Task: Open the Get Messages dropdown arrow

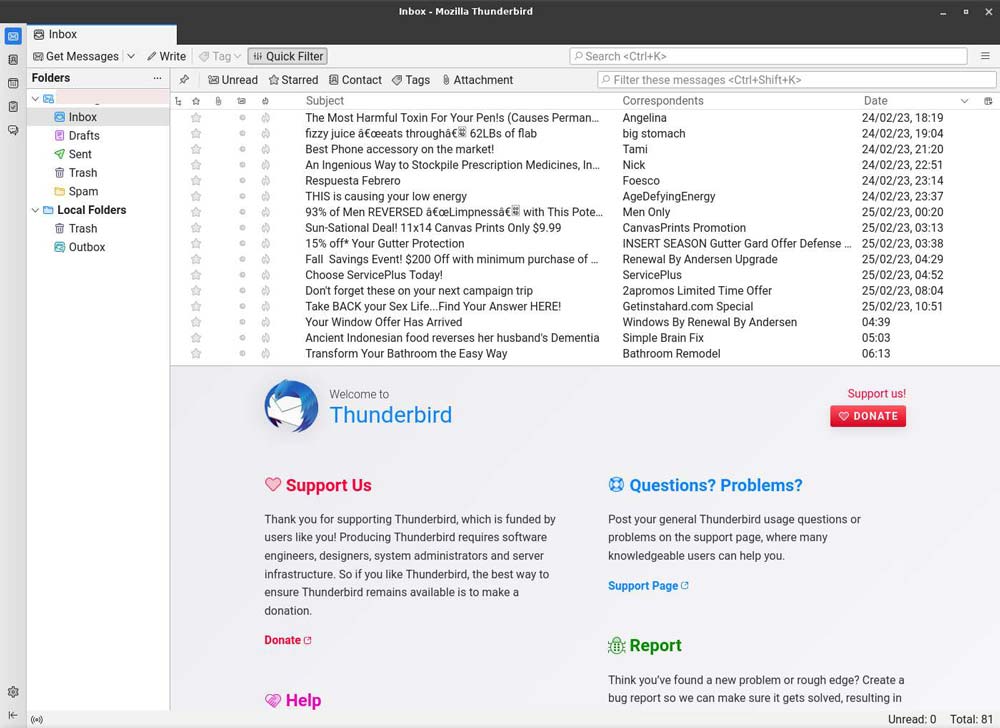Action: (131, 57)
